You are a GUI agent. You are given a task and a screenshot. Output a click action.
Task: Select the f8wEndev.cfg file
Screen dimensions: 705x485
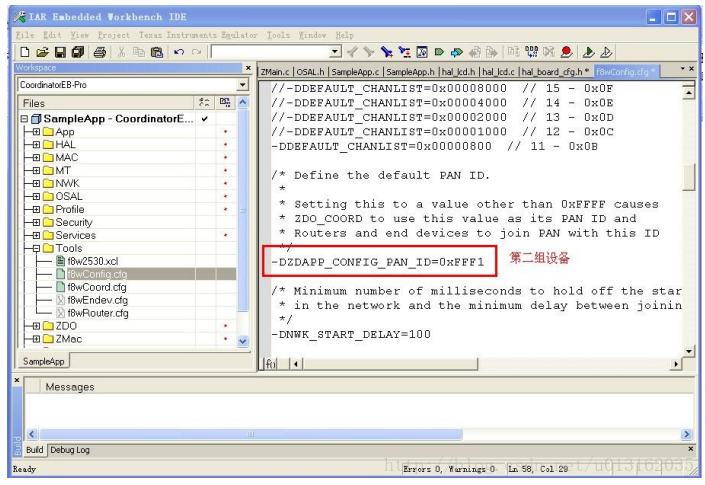point(97,300)
